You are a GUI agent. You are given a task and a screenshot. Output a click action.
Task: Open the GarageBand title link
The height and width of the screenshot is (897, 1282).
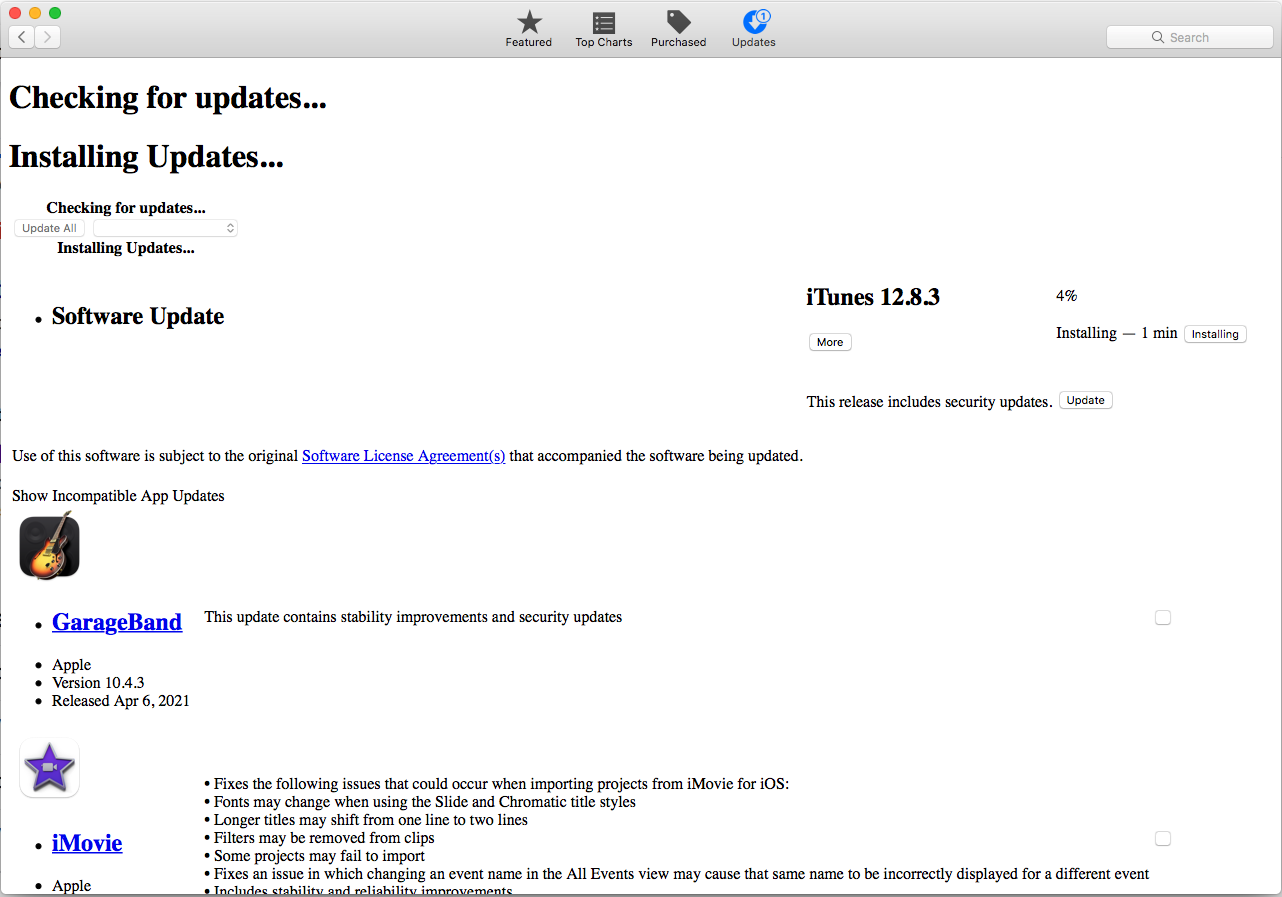117,622
